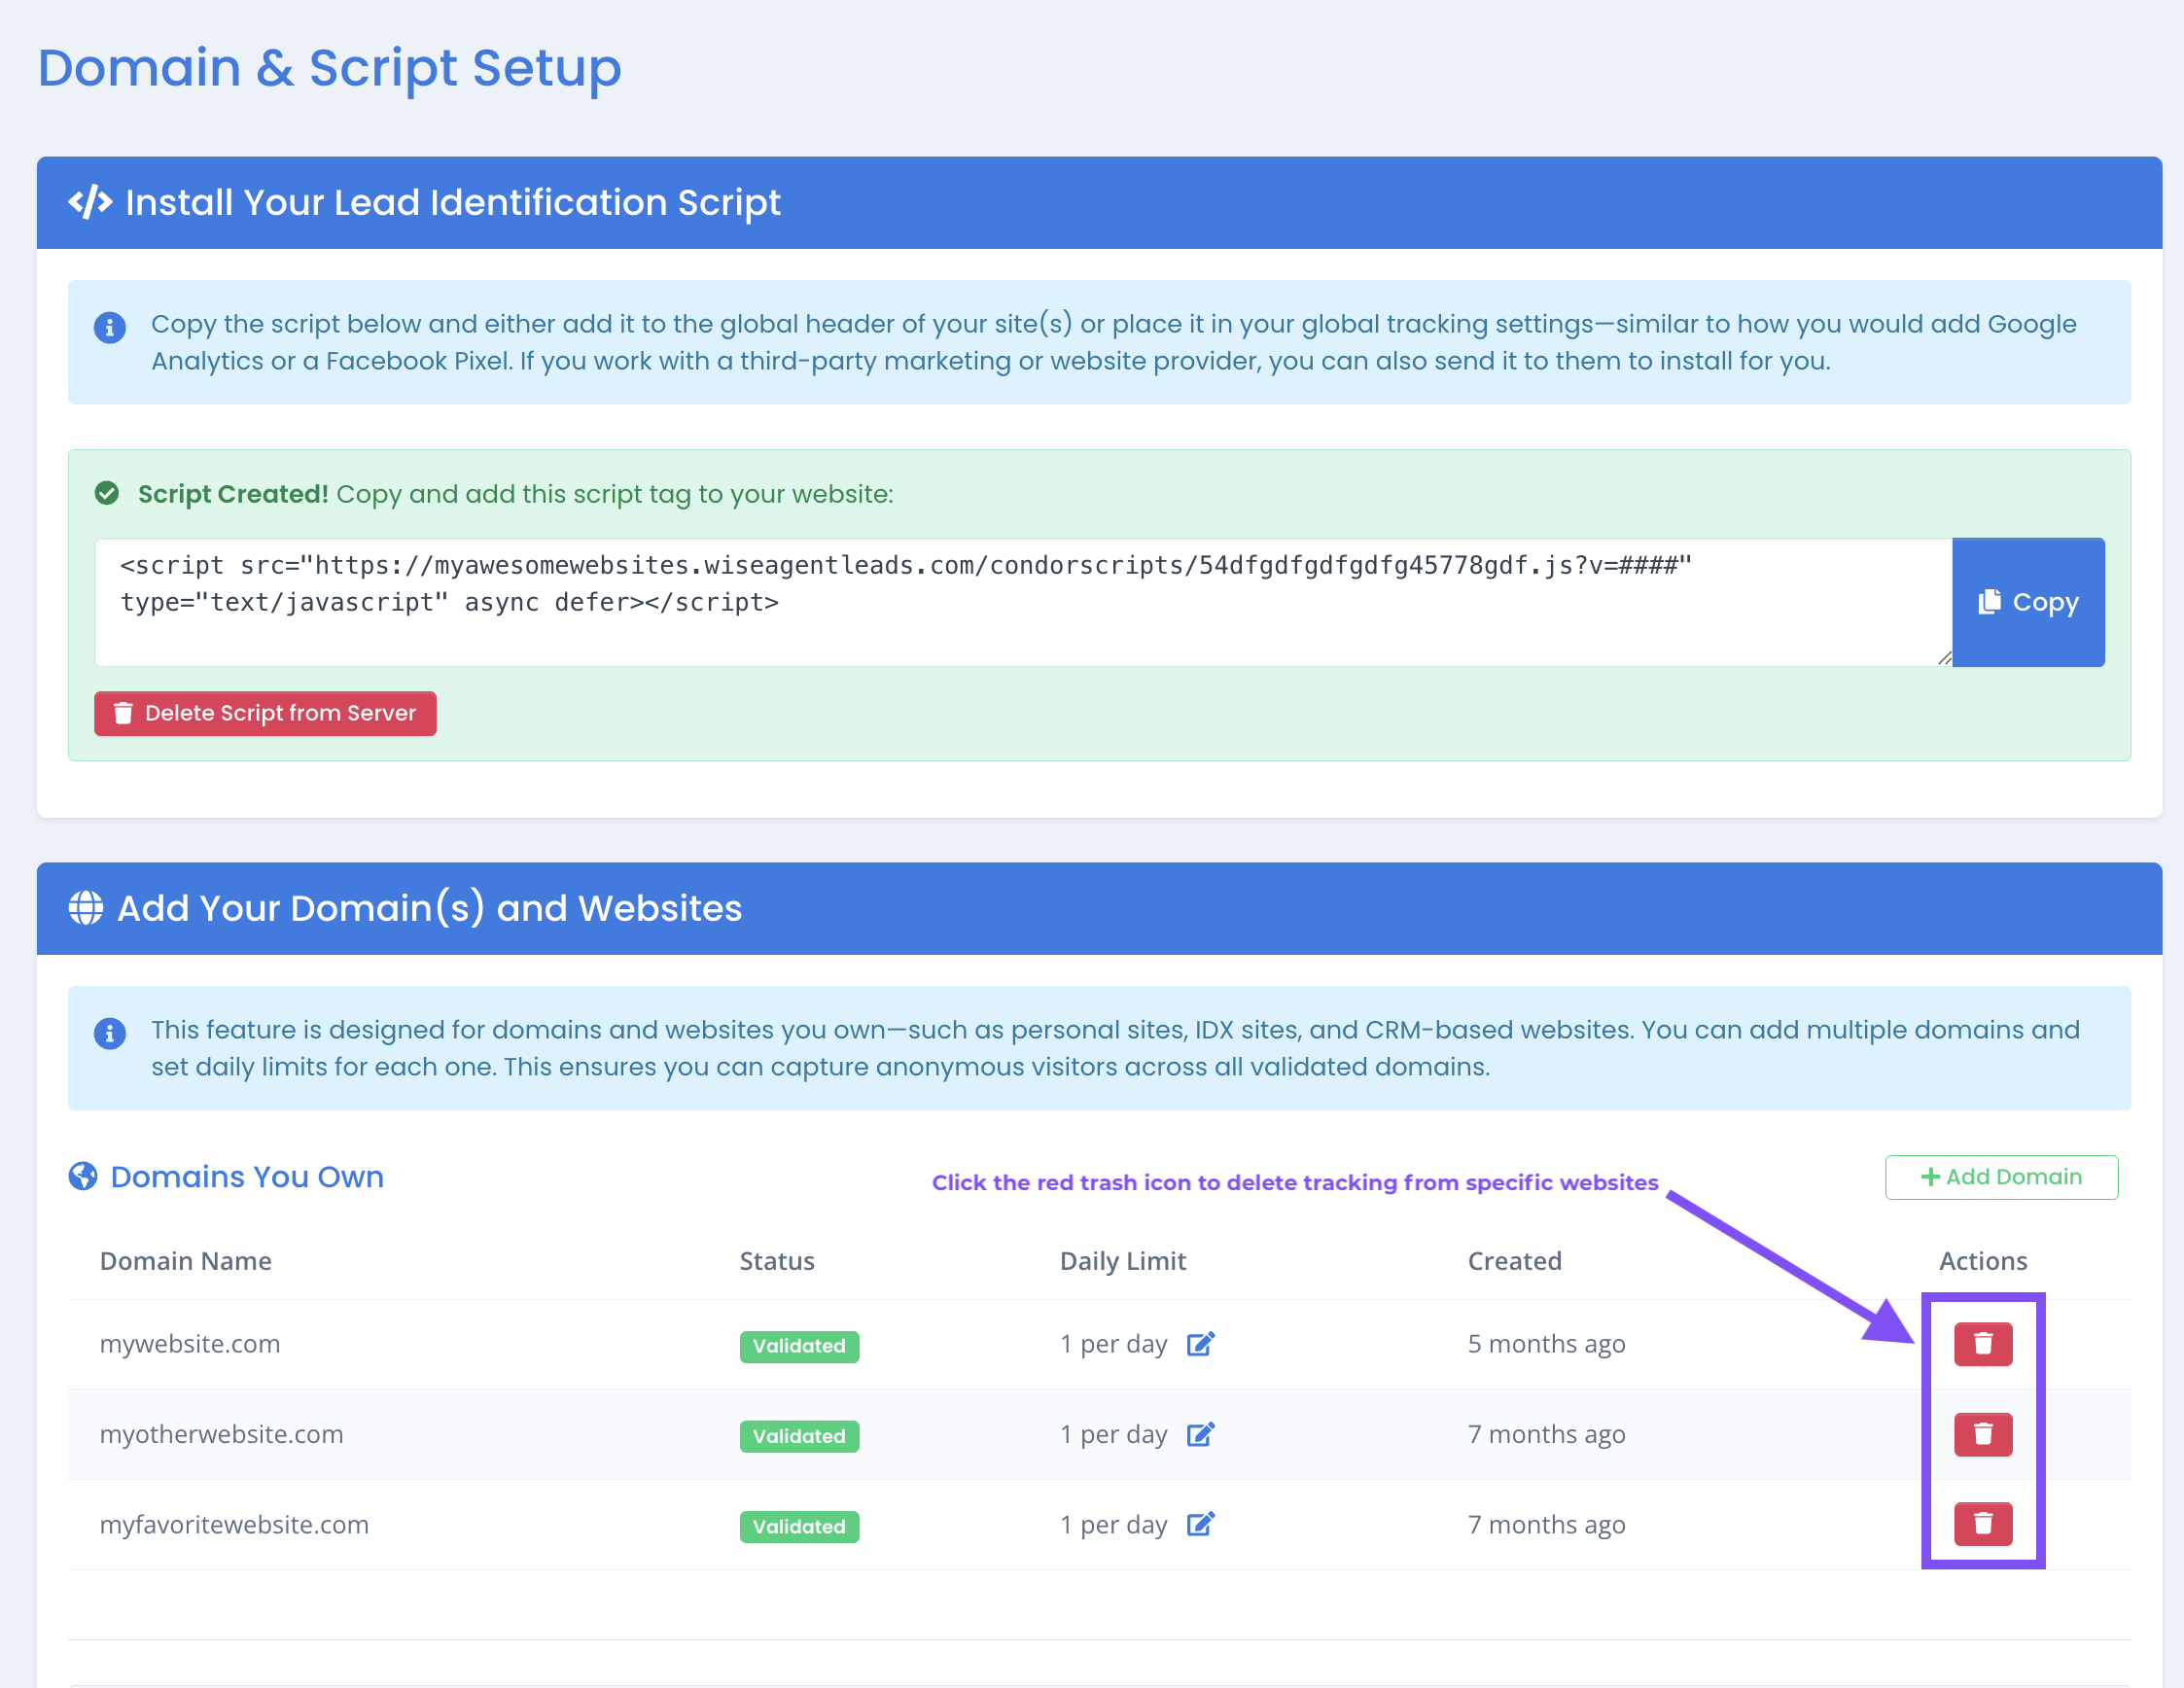2184x1688 pixels.
Task: Click the info icon in domains feature banner
Action: (x=110, y=1033)
